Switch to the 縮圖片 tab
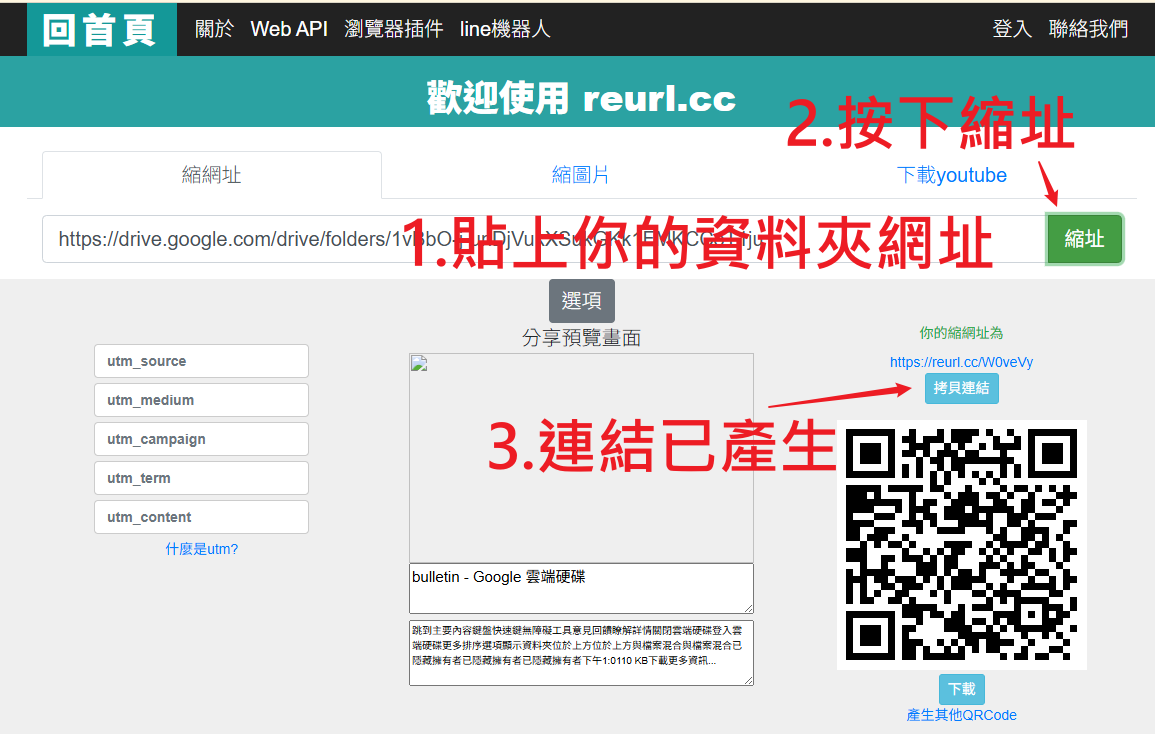 pyautogui.click(x=580, y=175)
